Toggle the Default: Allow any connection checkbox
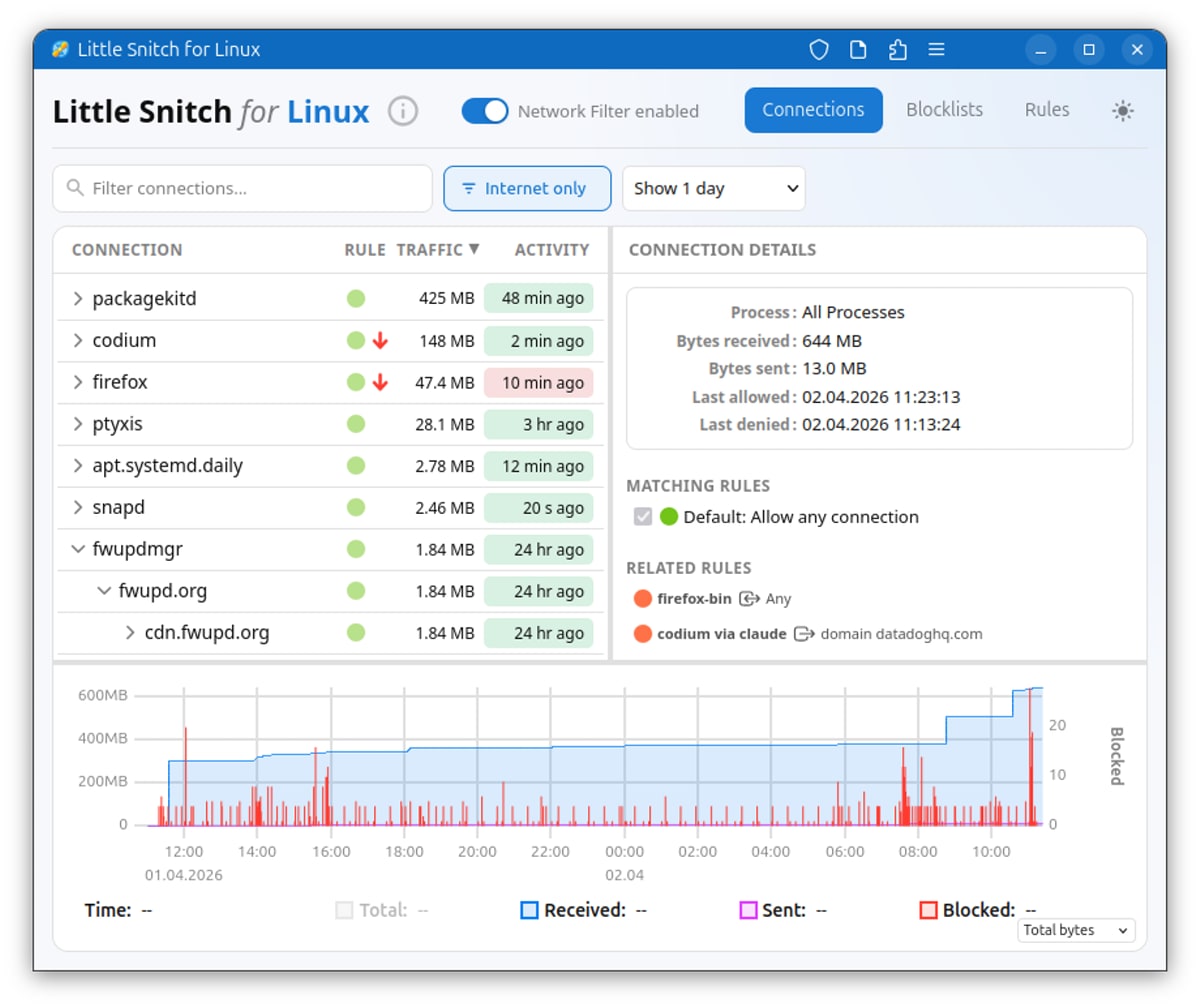Image resolution: width=1200 pixels, height=1008 pixels. (643, 517)
